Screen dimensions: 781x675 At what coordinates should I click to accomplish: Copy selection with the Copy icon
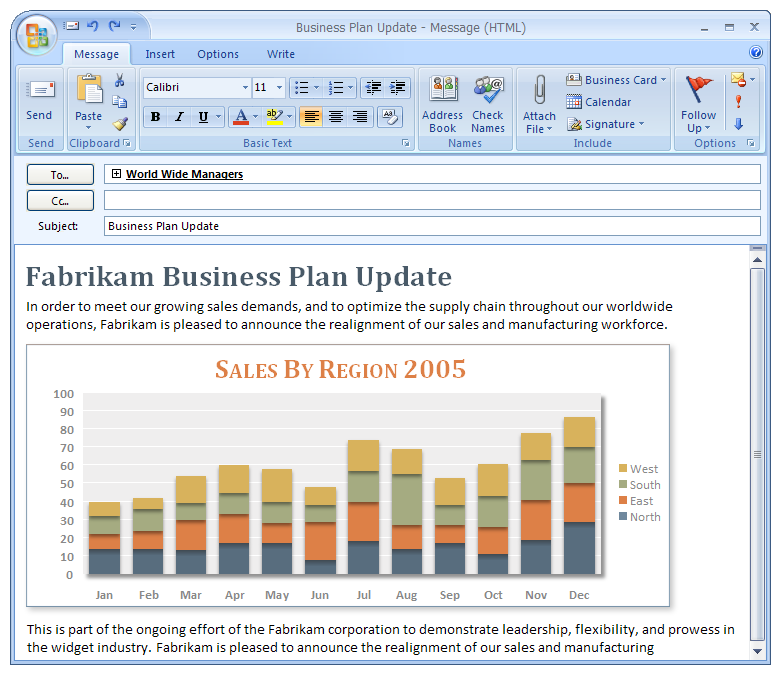(x=120, y=102)
